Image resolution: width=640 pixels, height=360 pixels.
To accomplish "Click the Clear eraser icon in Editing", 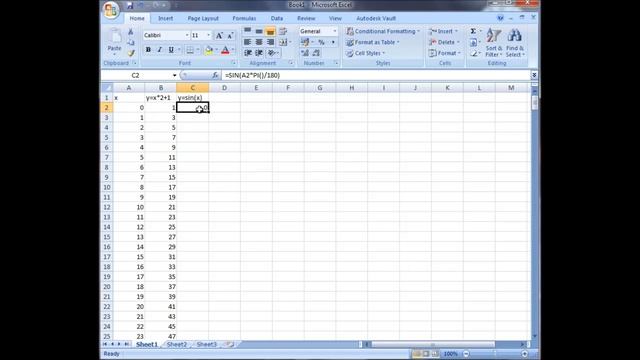I will click(x=473, y=53).
